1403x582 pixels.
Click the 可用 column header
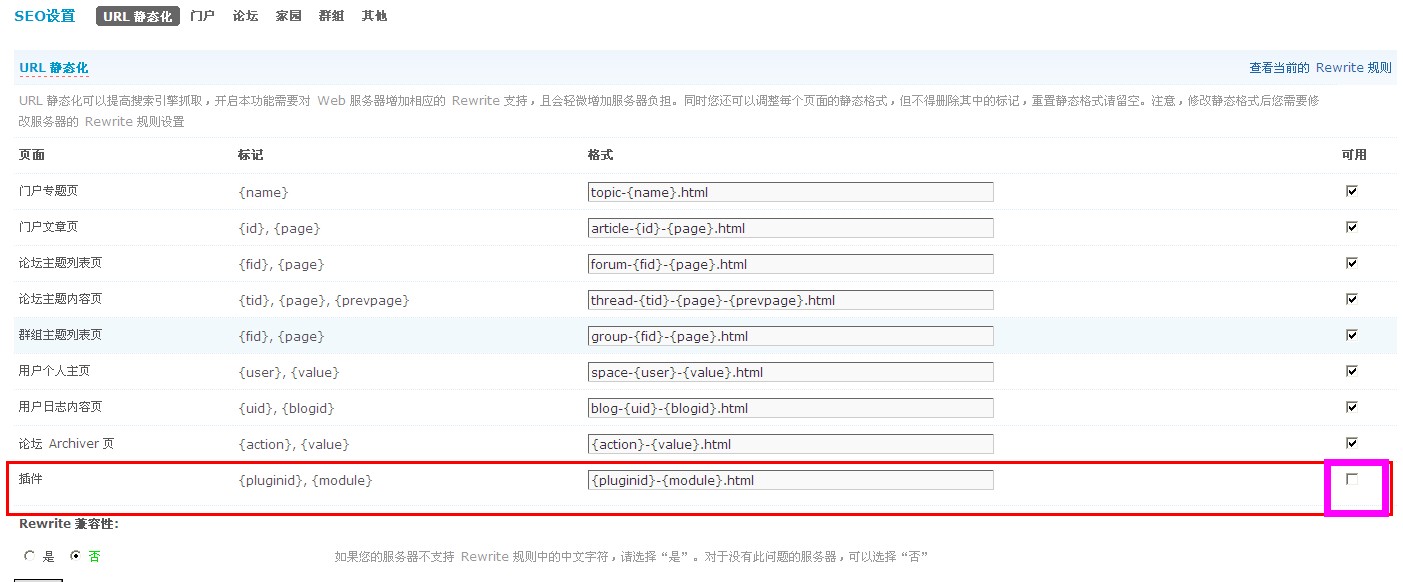point(1354,155)
